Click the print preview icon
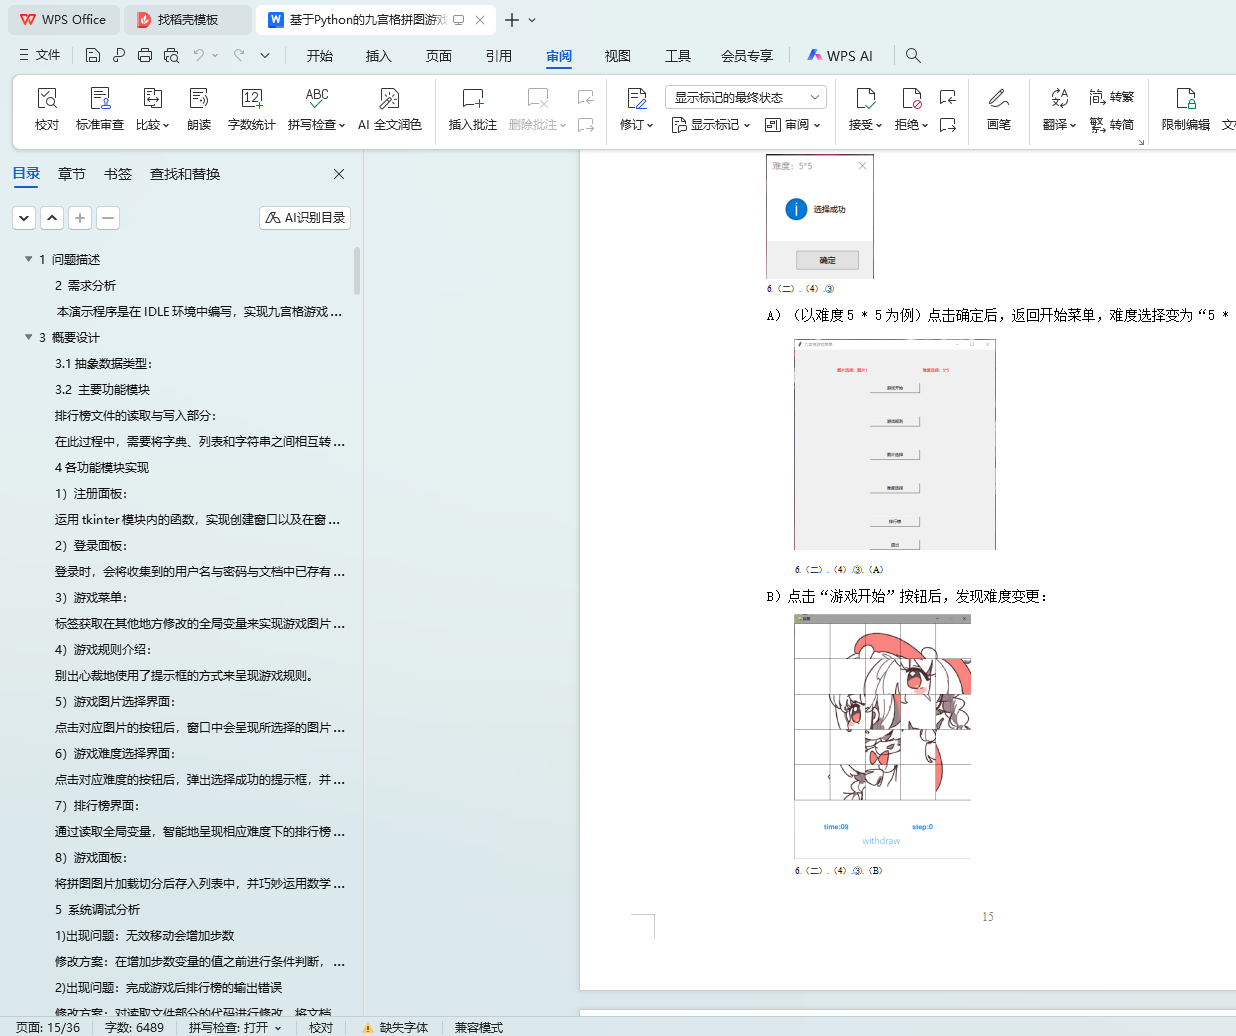The height and width of the screenshot is (1036, 1236). (x=171, y=55)
